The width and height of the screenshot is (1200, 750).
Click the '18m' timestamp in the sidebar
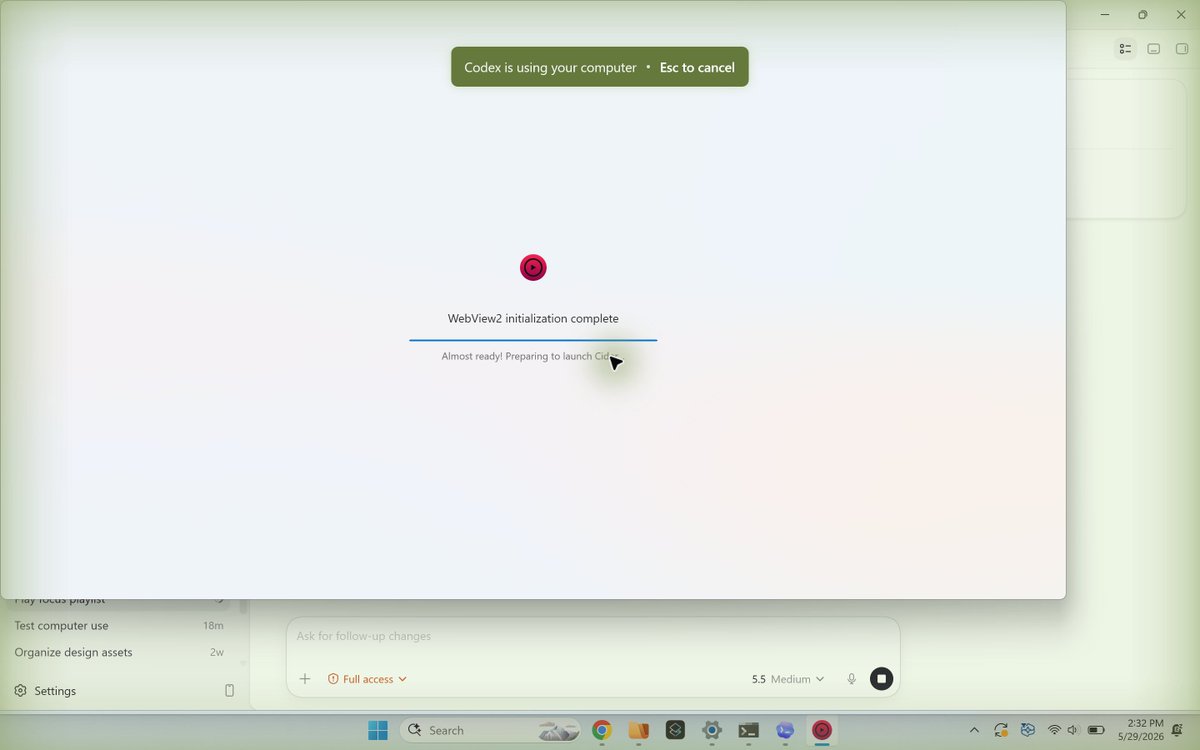tap(213, 625)
